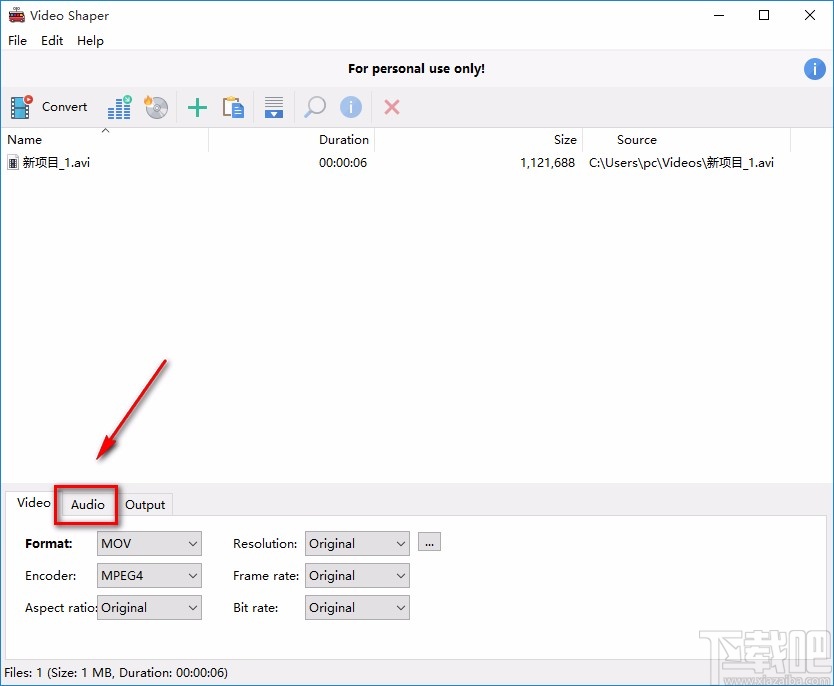This screenshot has width=834, height=686.
Task: Sort by Name column header
Action: [105, 139]
